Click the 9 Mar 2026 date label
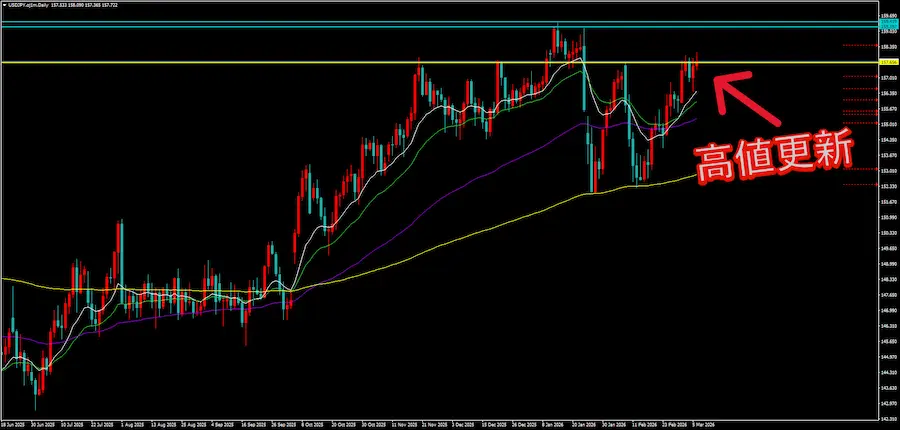 tap(701, 423)
